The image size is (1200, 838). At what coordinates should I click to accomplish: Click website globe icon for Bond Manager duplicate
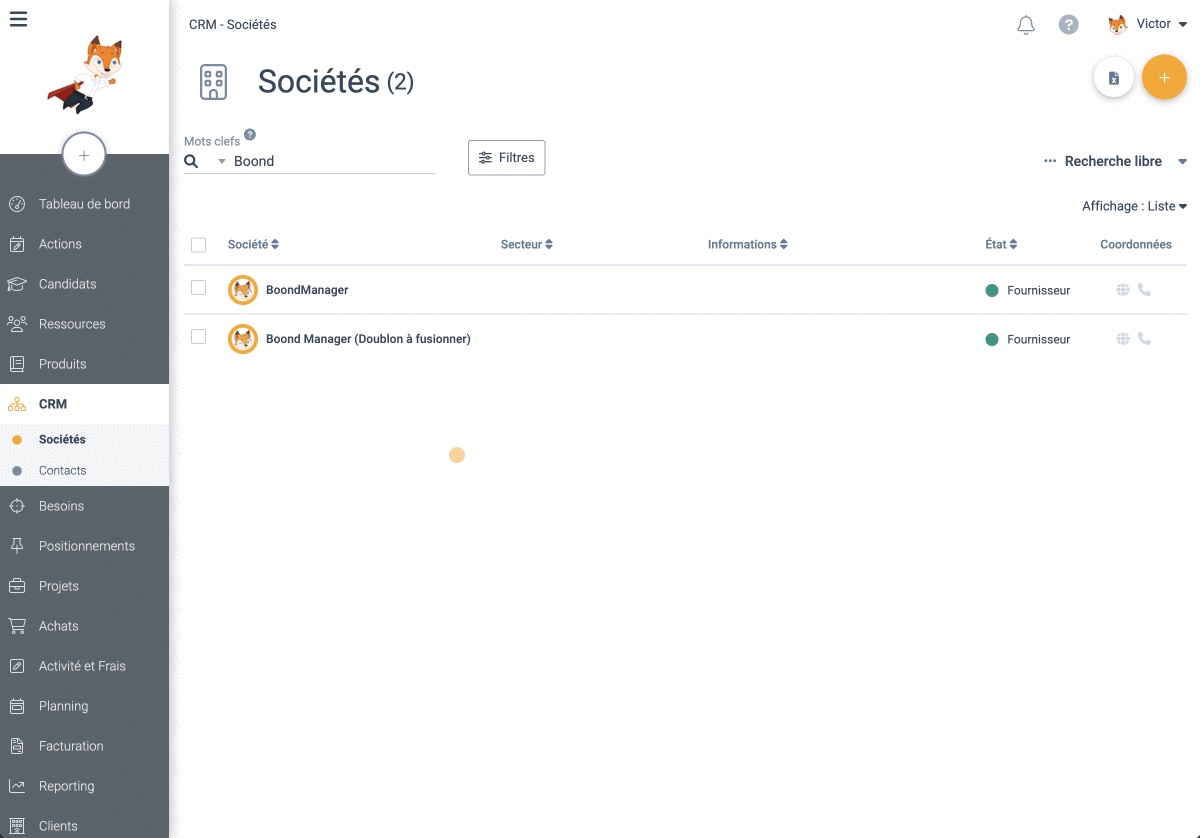(x=1123, y=339)
